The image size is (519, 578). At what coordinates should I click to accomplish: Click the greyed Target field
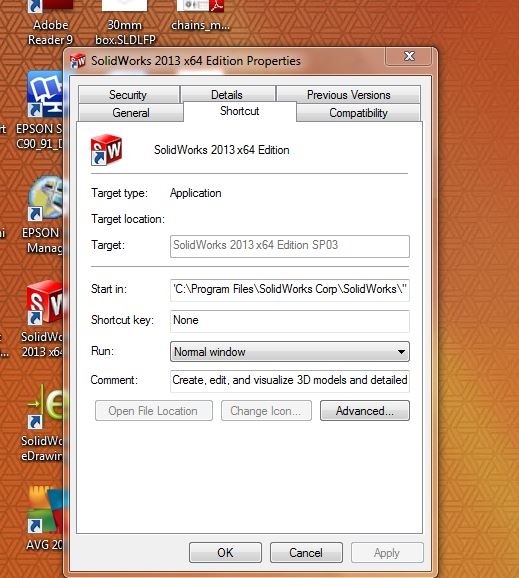tap(290, 246)
